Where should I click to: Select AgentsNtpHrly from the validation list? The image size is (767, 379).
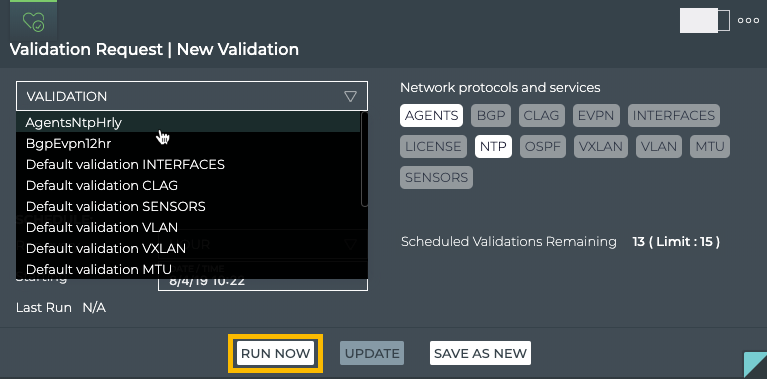[x=188, y=122]
